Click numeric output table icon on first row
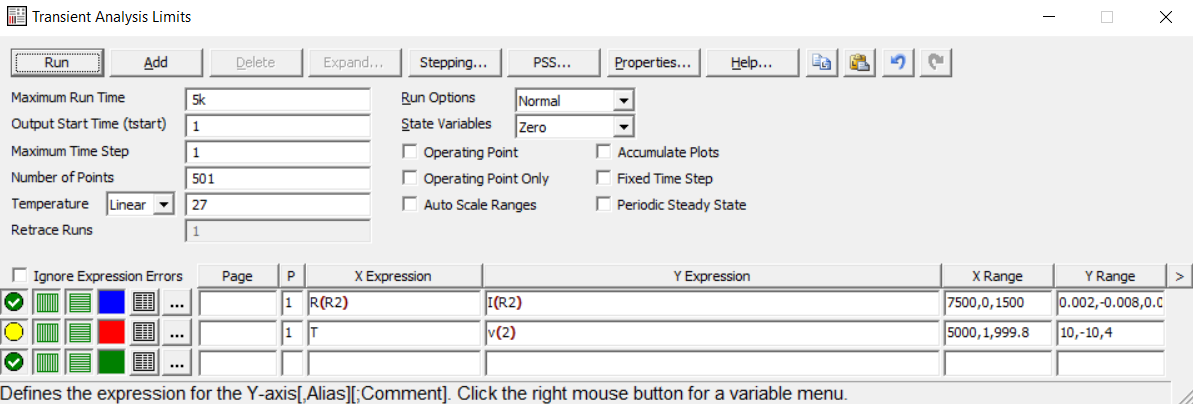The width and height of the screenshot is (1193, 404). click(143, 303)
